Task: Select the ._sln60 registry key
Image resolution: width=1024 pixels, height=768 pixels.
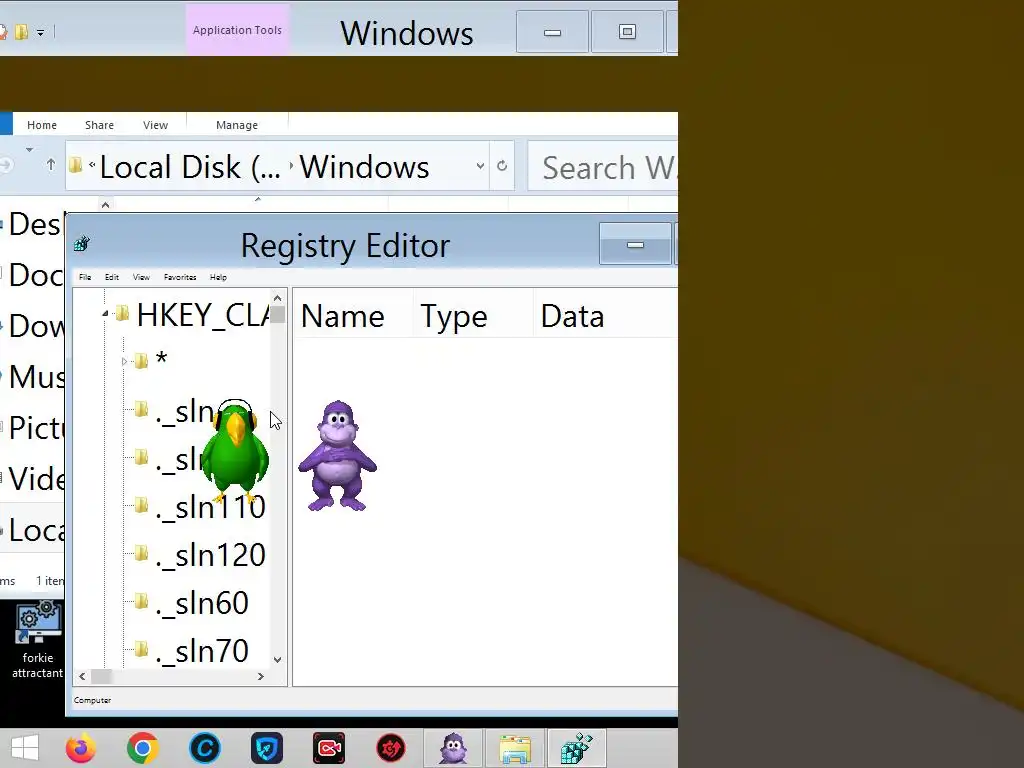Action: (x=202, y=603)
